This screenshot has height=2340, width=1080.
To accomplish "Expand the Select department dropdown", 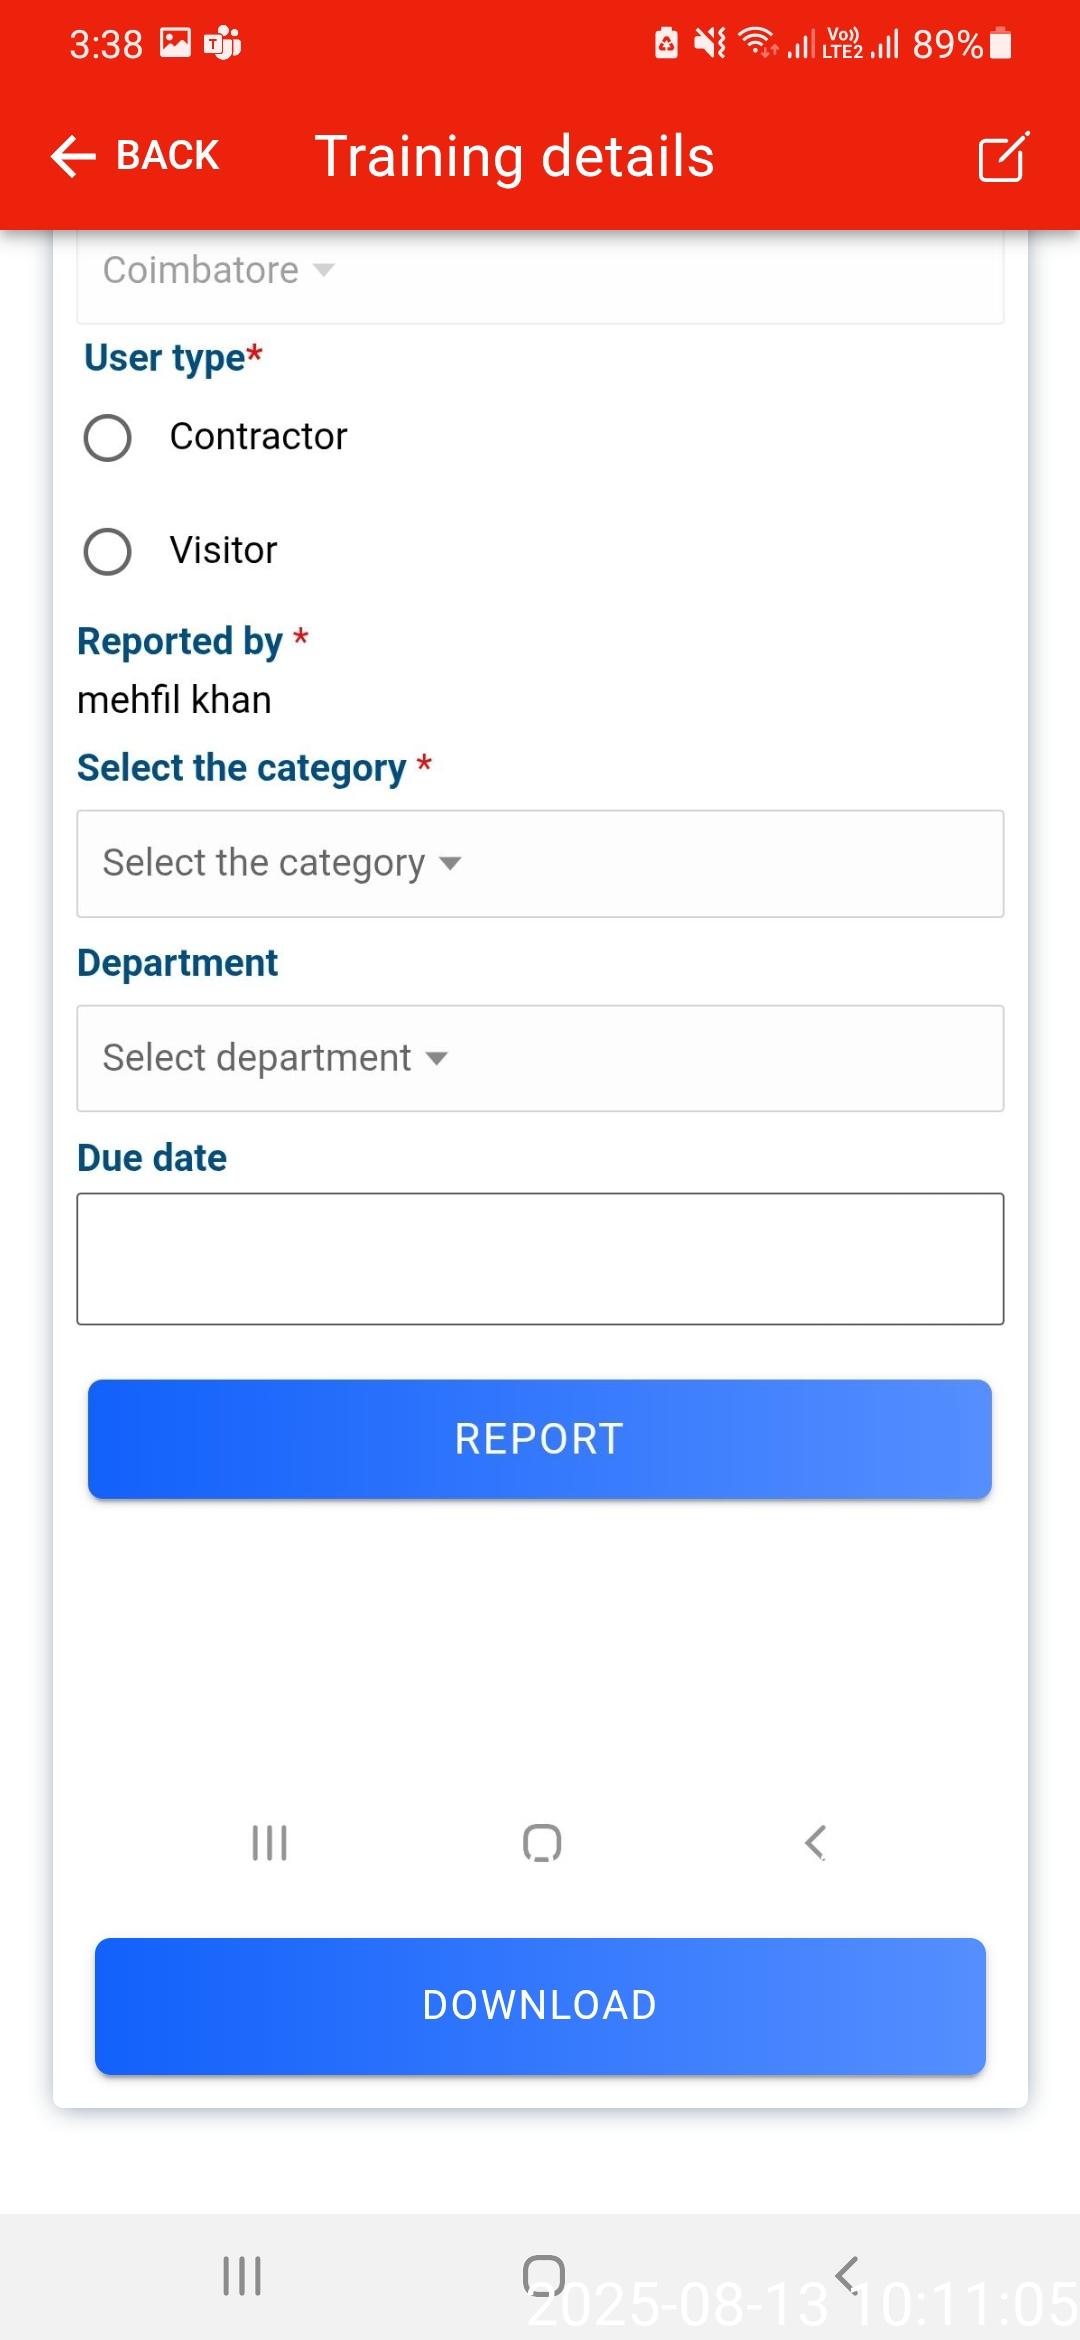I will (x=540, y=1058).
